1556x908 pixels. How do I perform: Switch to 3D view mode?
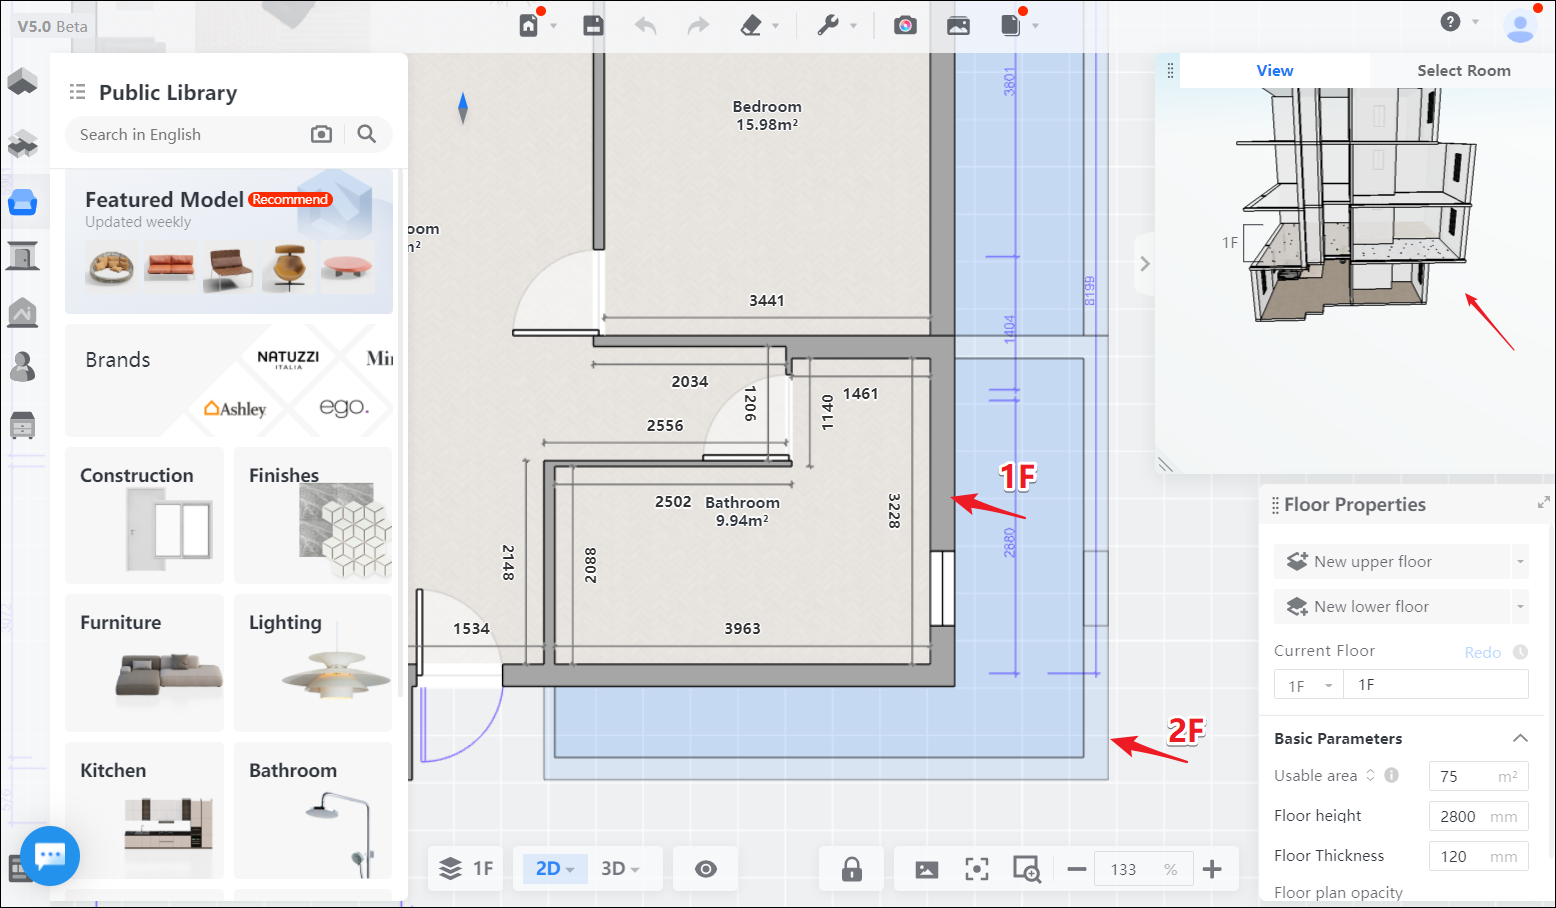(x=613, y=869)
